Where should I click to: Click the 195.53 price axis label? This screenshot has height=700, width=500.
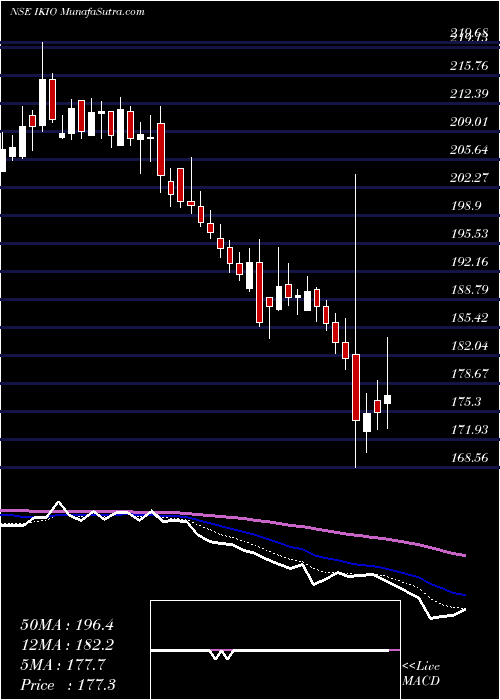coord(468,234)
